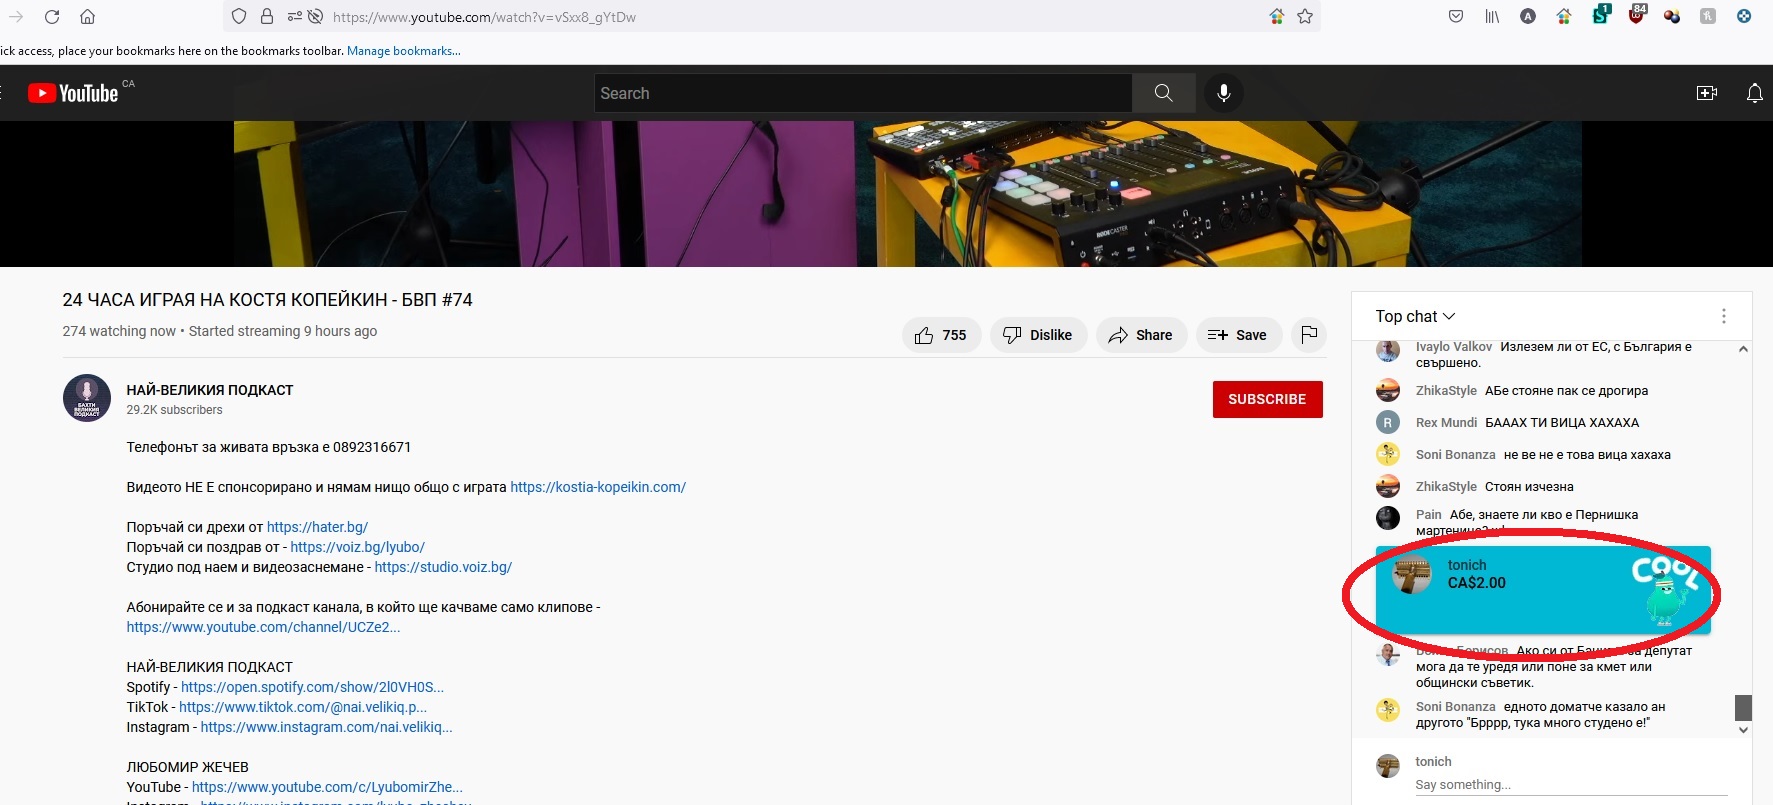Open the kostia-kopeikin.com link

(x=598, y=487)
